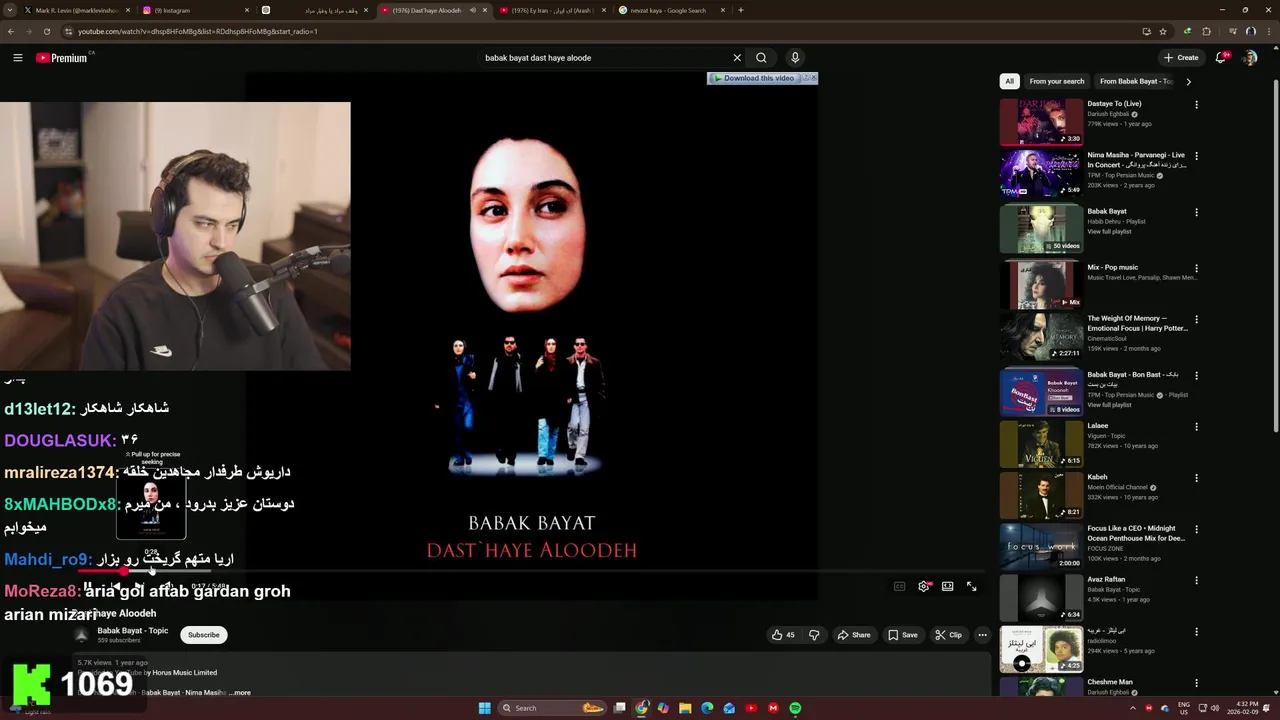Open Babak Bayat - Bon Bast playlist title
The height and width of the screenshot is (720, 1280).
pos(1133,379)
